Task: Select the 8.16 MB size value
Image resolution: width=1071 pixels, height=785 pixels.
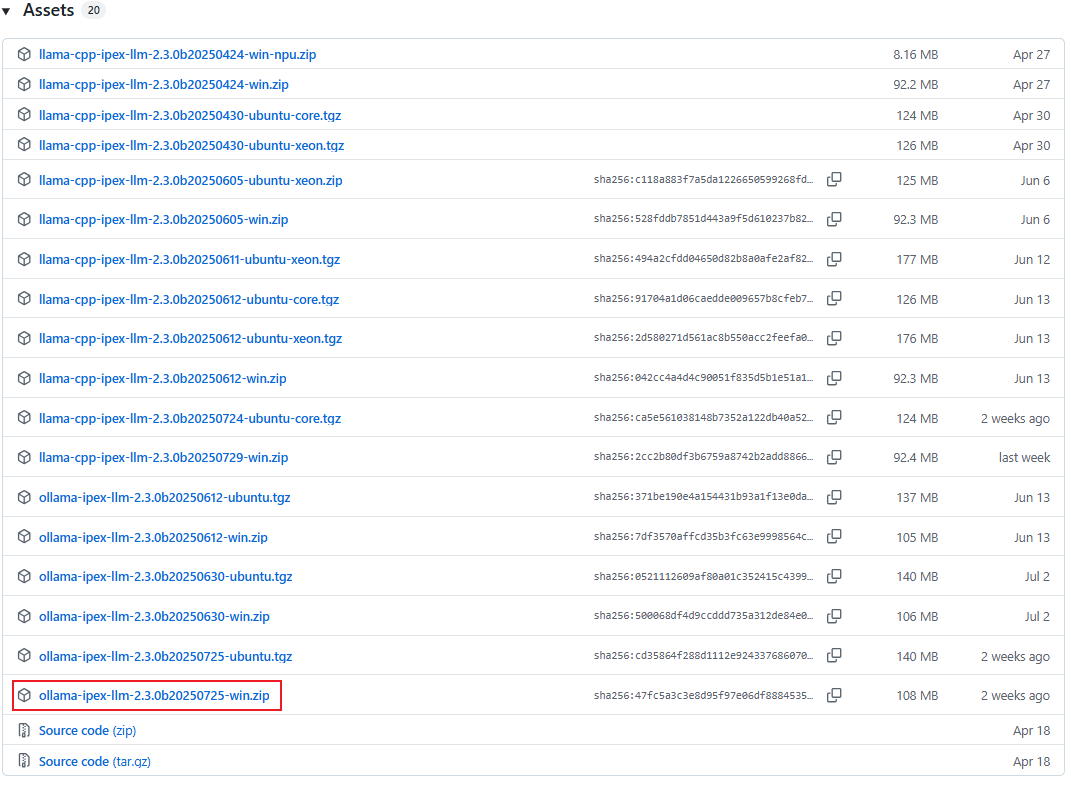Action: pos(915,55)
